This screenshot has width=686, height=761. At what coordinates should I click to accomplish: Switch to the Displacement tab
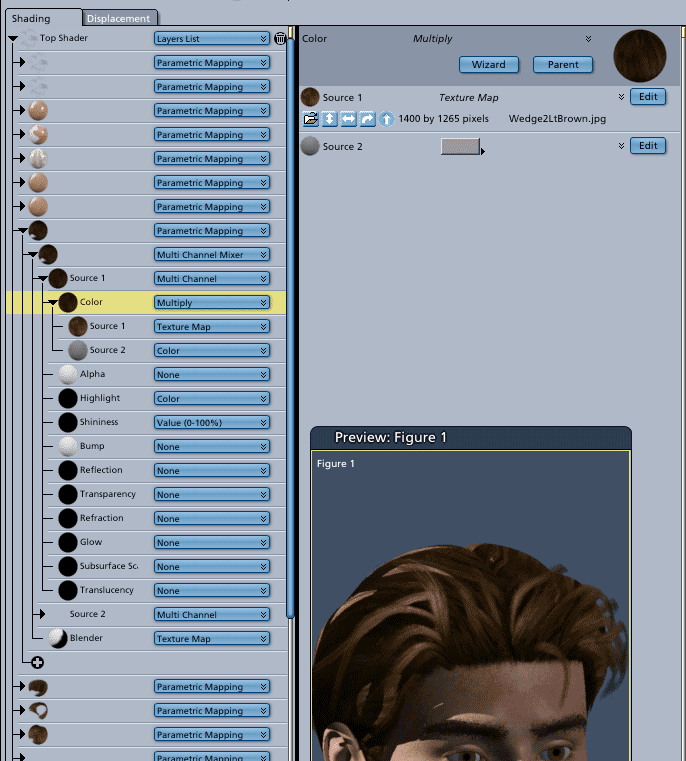point(119,18)
